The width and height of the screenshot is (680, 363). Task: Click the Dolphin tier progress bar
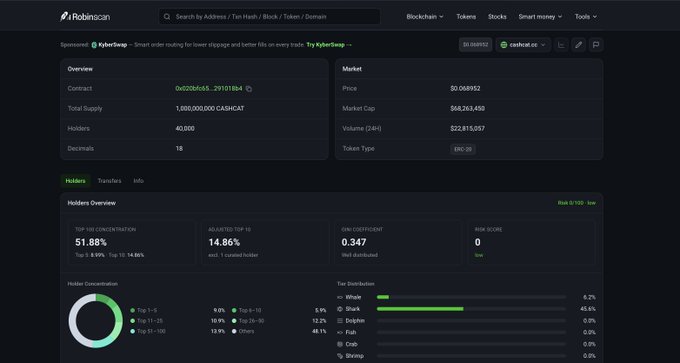tap(471, 320)
